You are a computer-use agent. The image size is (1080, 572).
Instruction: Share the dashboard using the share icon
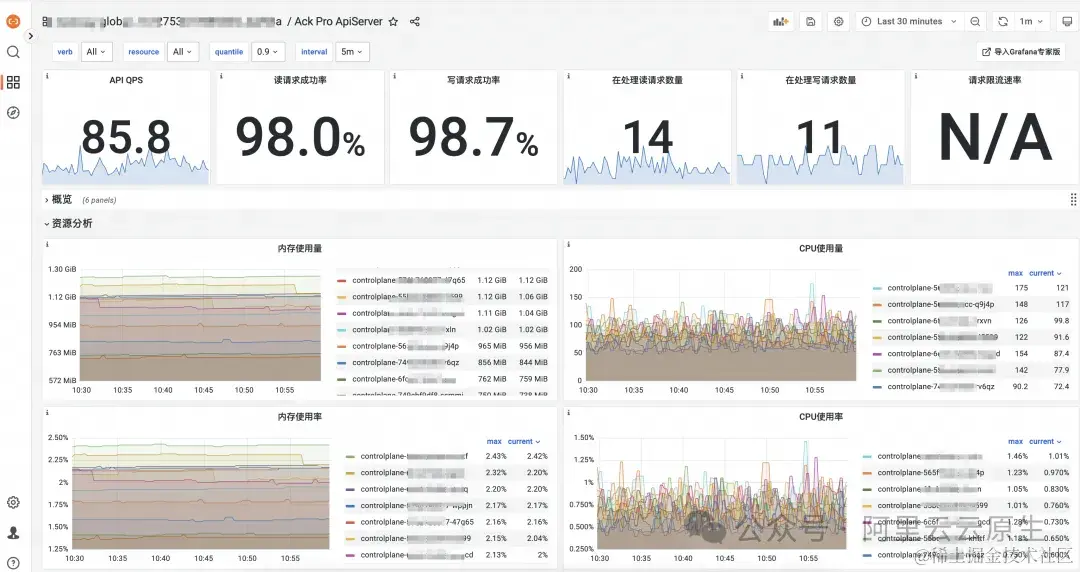[x=415, y=21]
